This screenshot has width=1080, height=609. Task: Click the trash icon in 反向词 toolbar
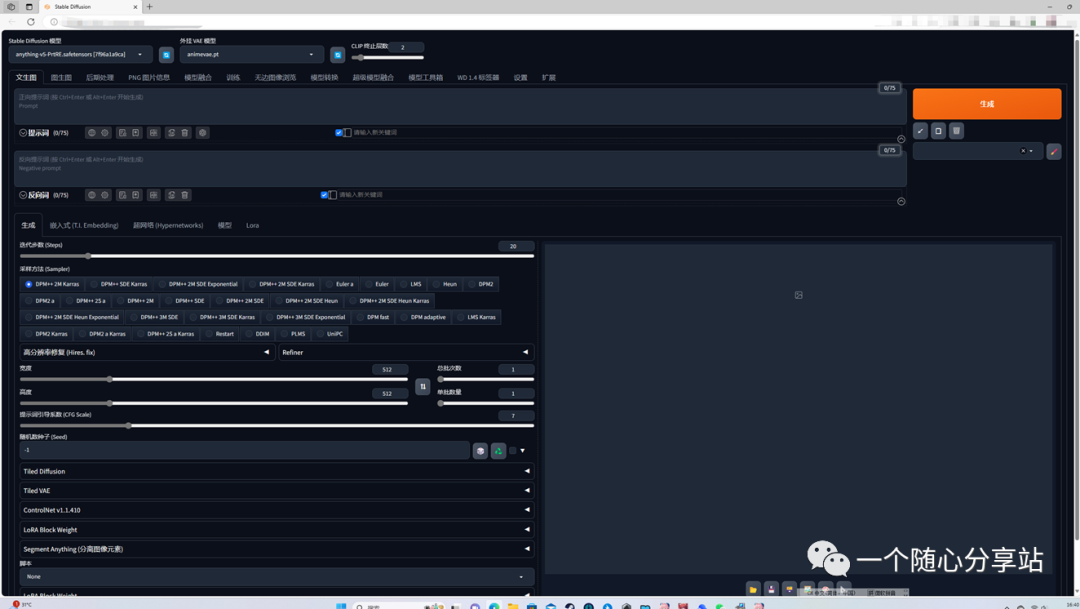185,195
